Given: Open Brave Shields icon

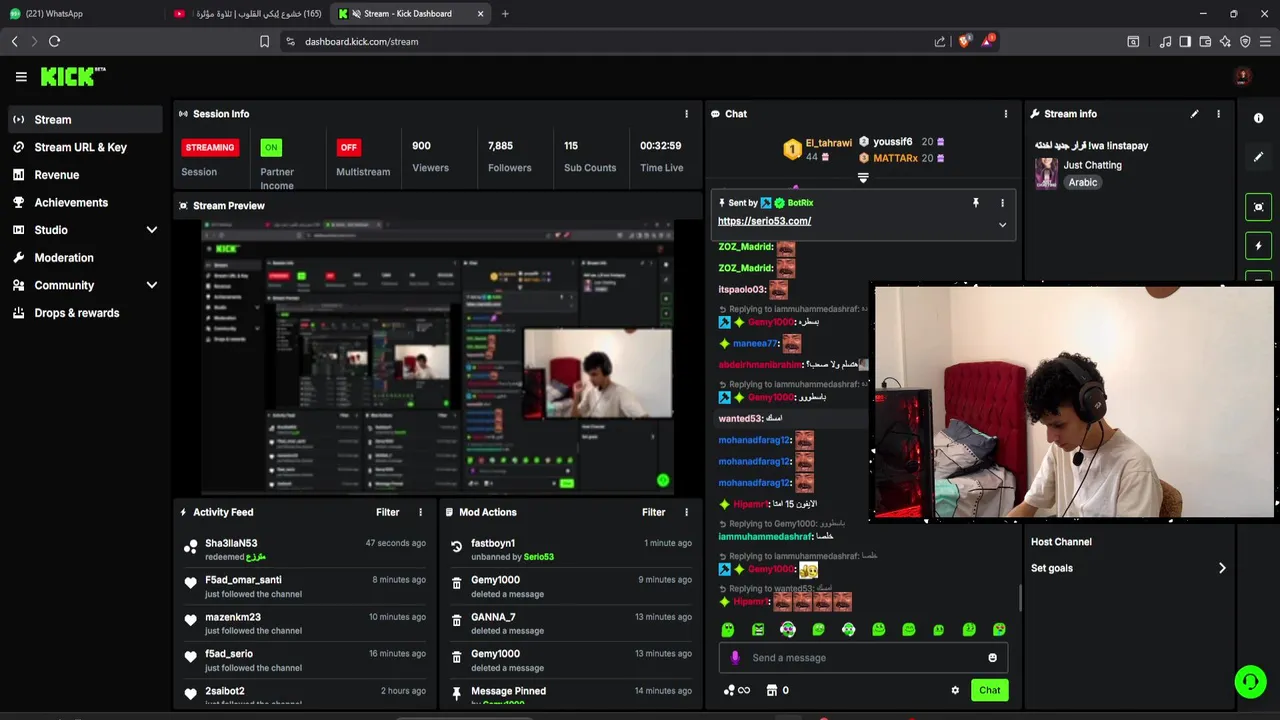Looking at the screenshot, I should 964,41.
